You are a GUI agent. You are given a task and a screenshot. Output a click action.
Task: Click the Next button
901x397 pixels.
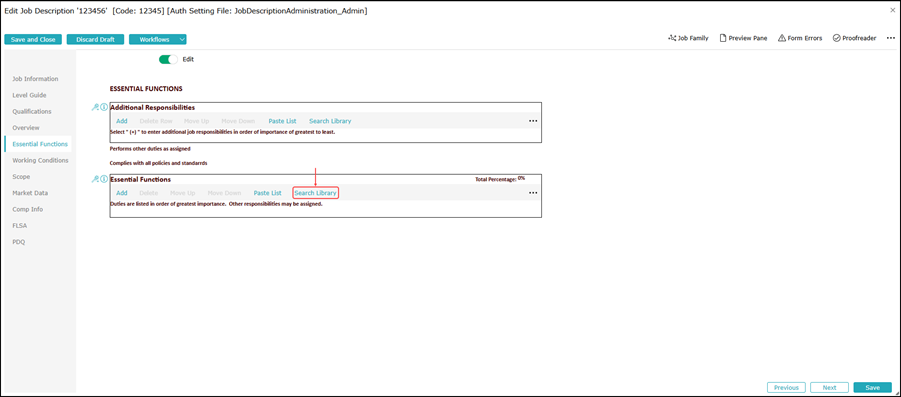coord(829,387)
